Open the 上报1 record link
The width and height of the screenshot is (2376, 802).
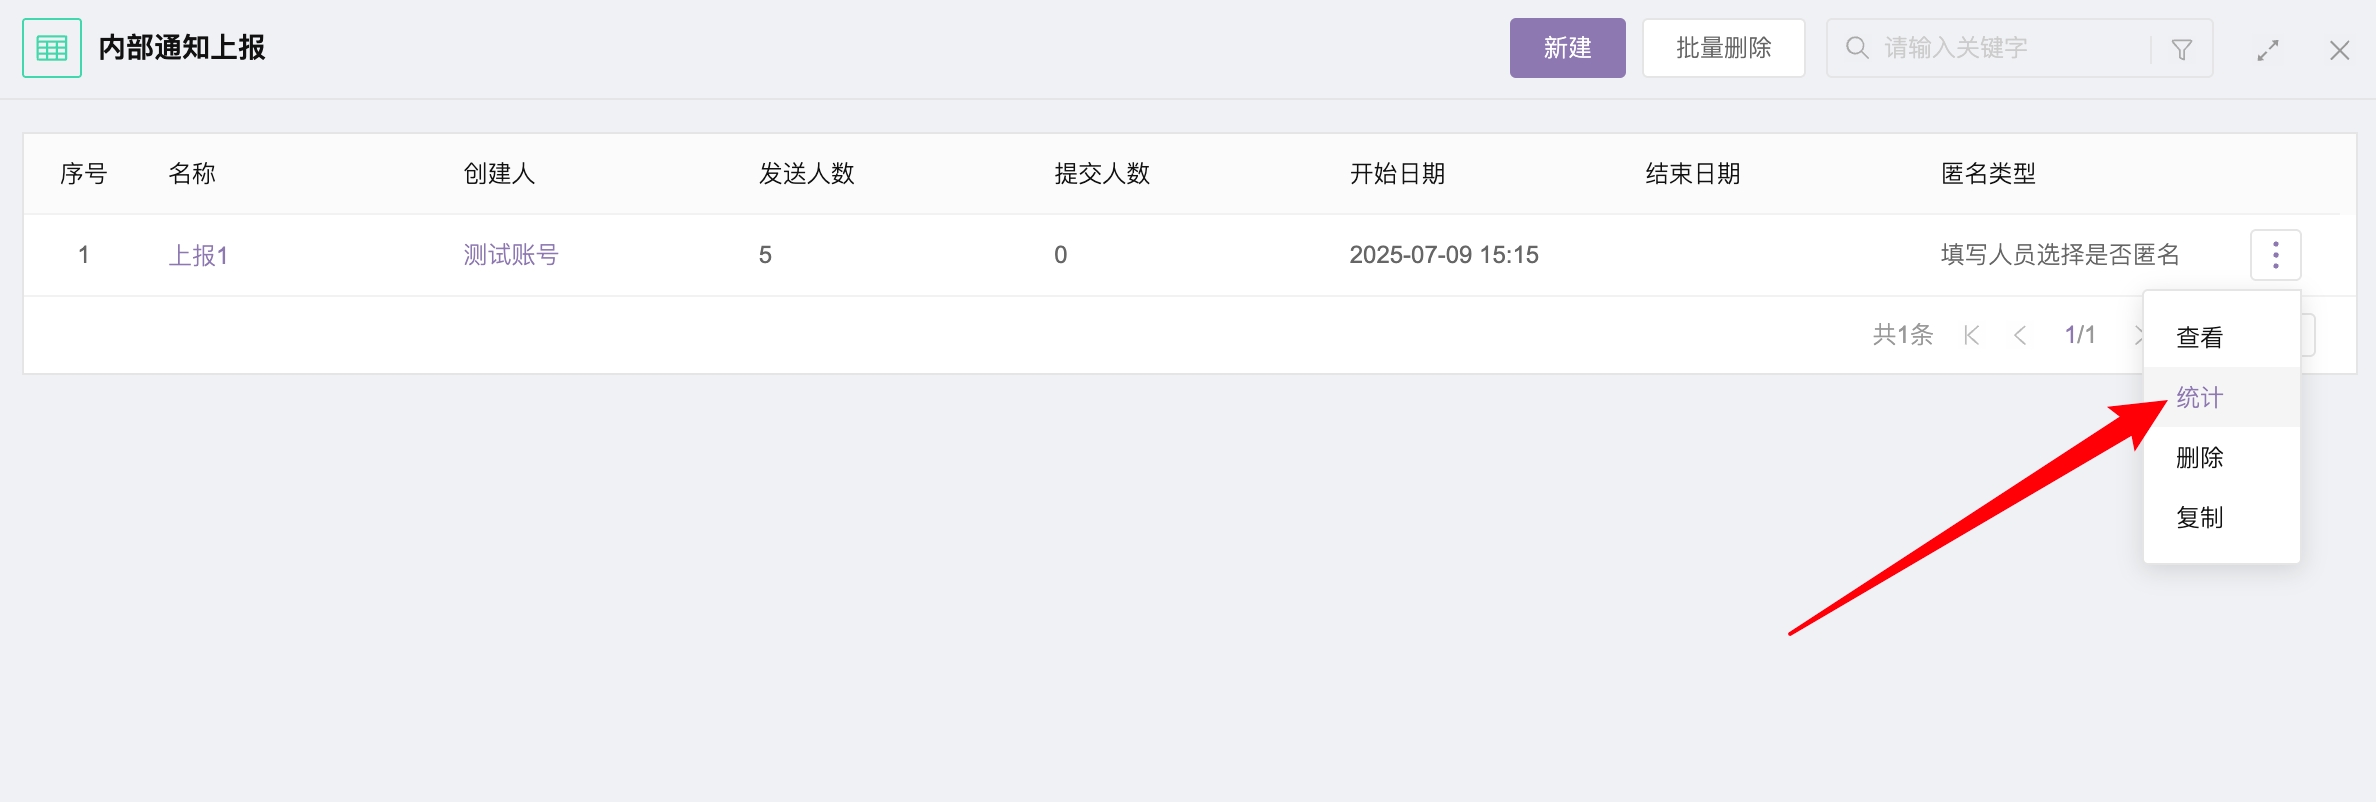click(198, 256)
